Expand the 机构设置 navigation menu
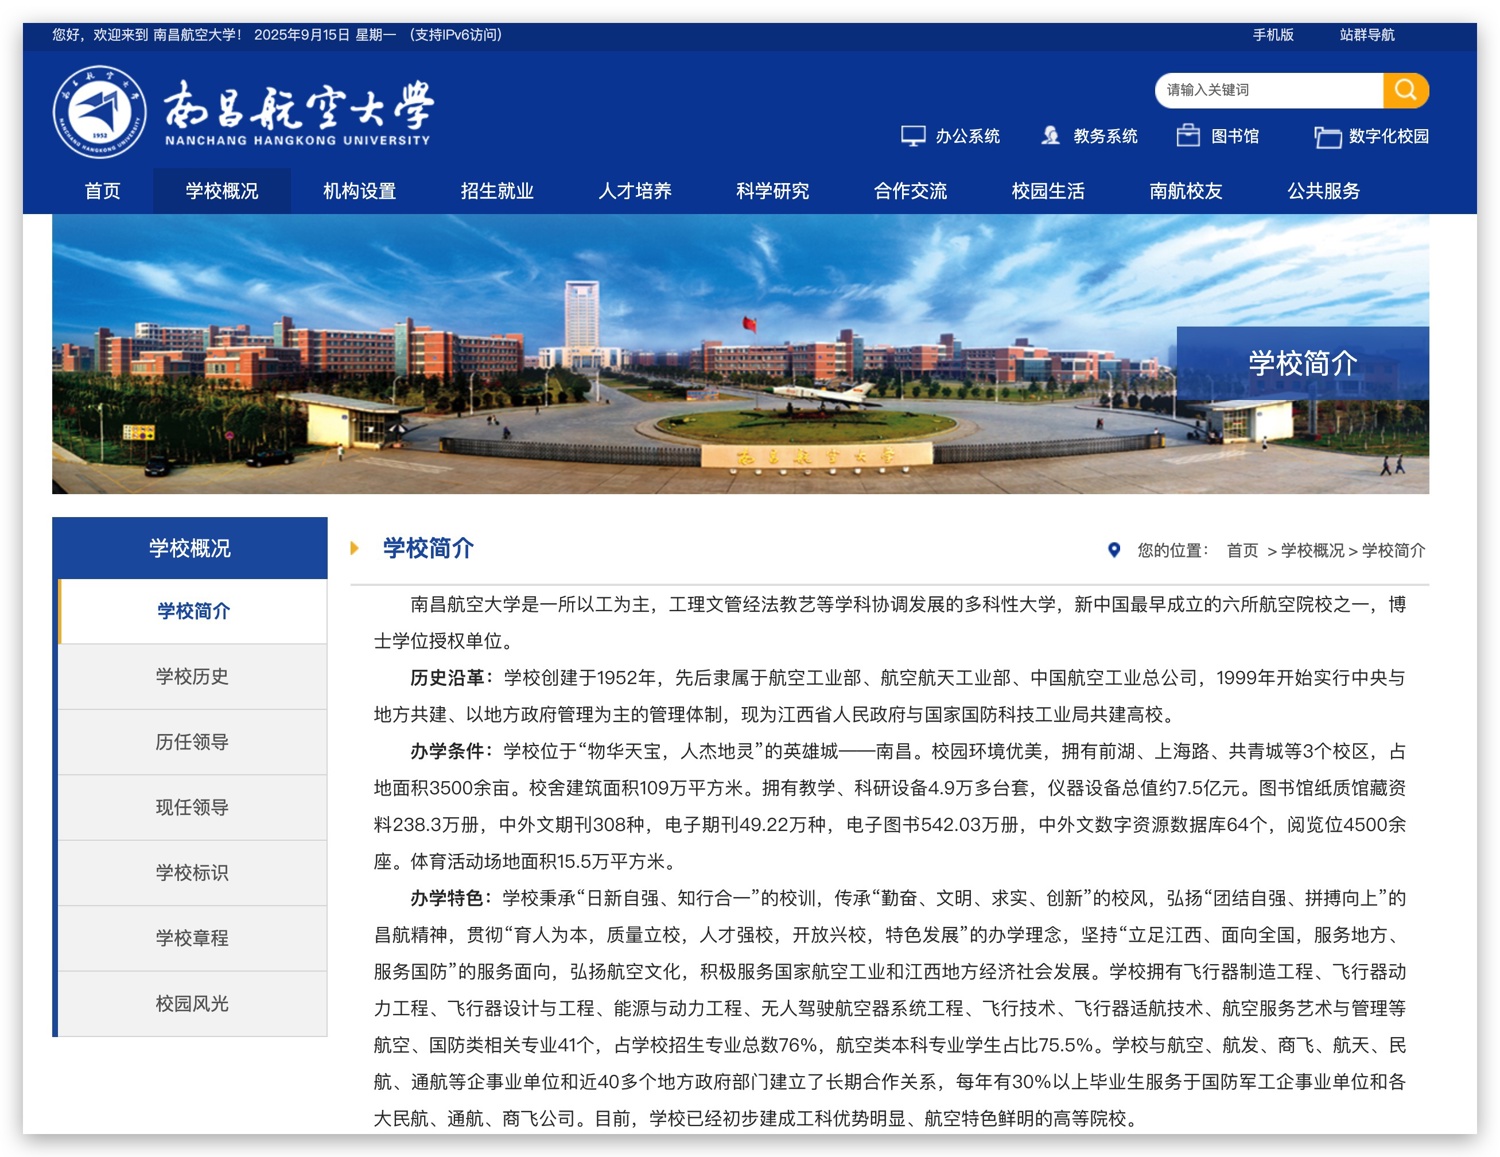 click(x=359, y=191)
